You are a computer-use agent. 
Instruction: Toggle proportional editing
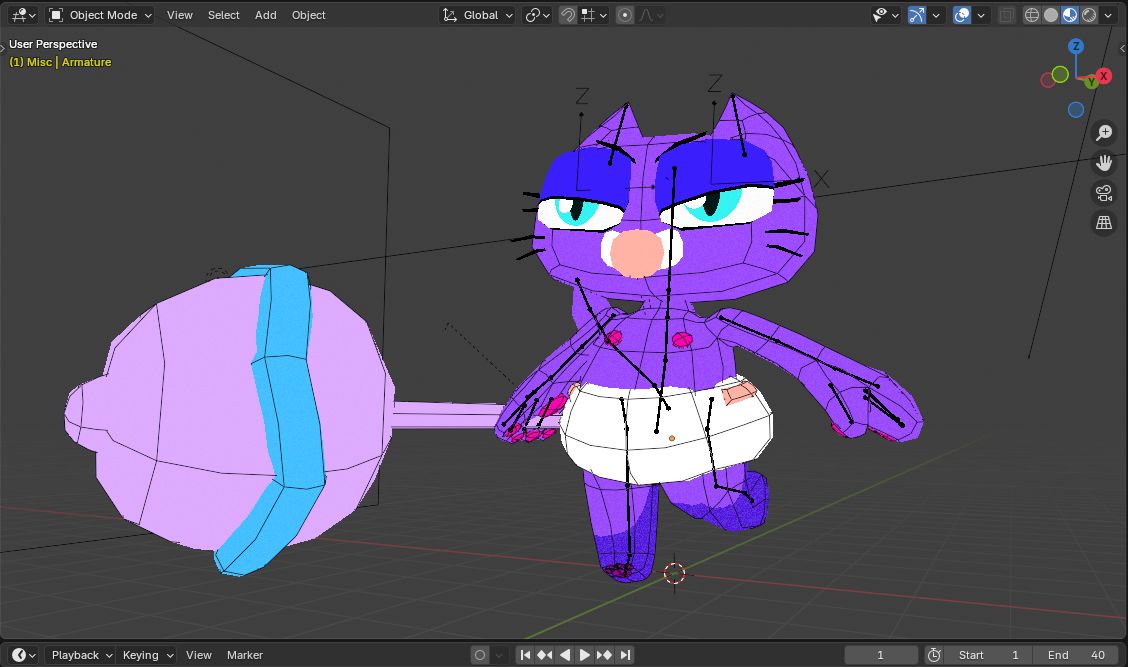[x=625, y=14]
